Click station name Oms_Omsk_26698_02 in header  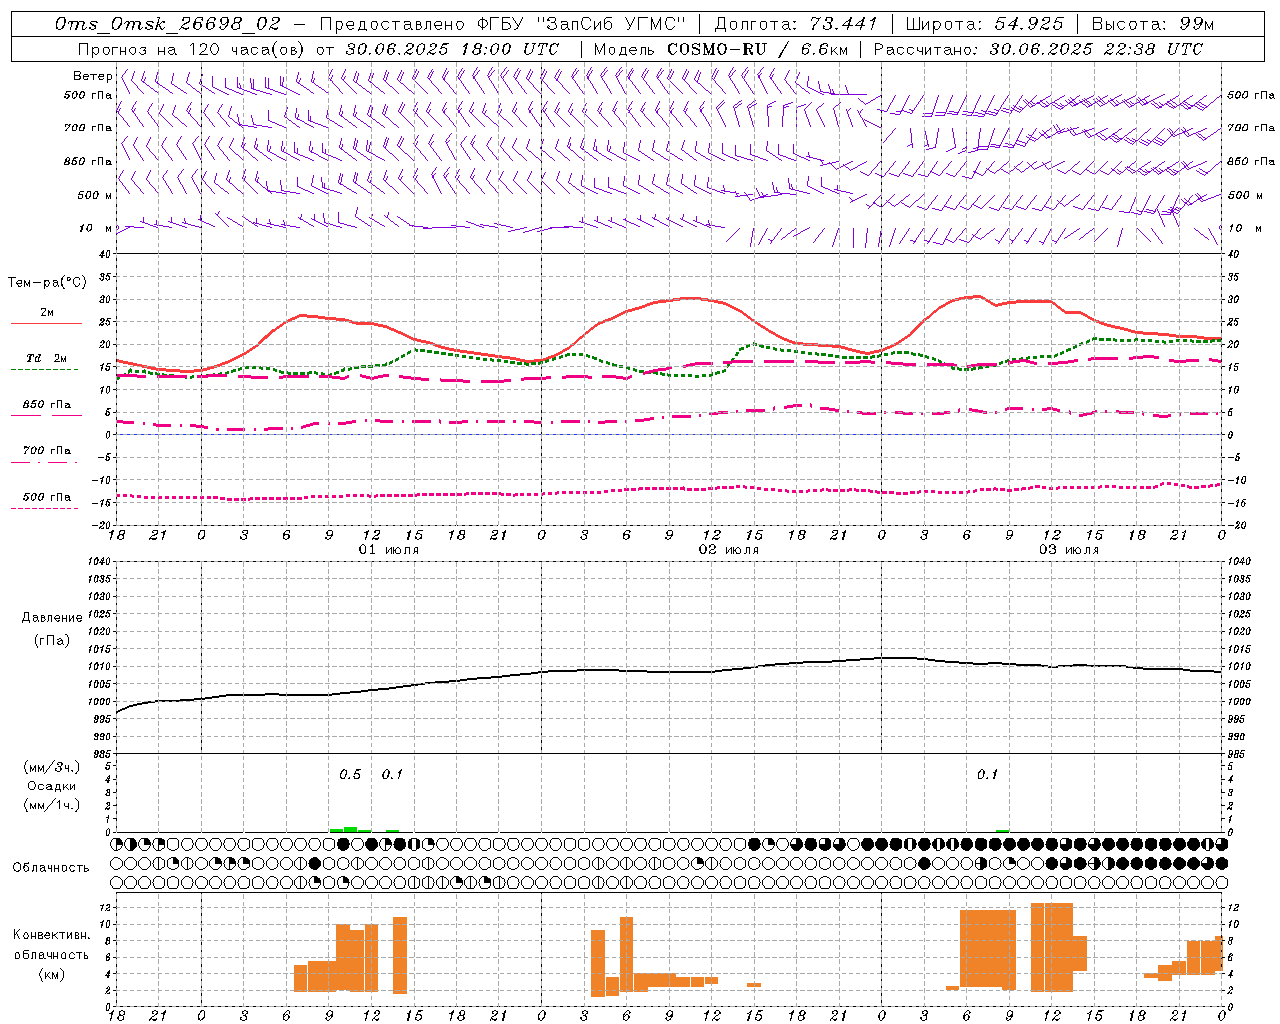click(168, 24)
